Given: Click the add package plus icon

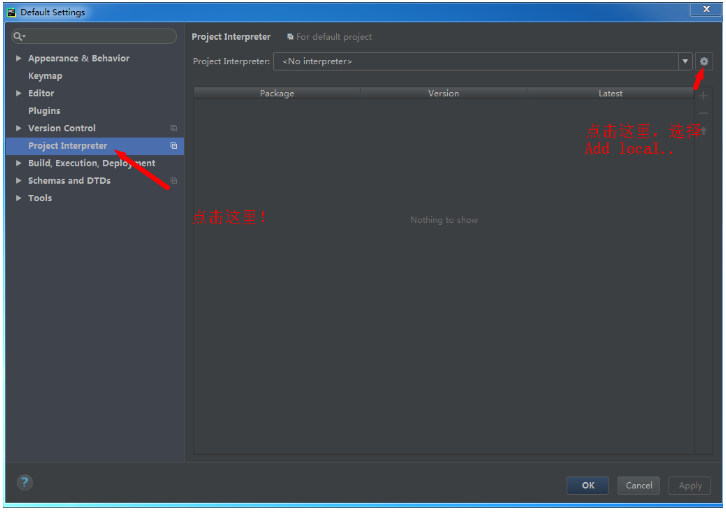Looking at the screenshot, I should coord(703,96).
